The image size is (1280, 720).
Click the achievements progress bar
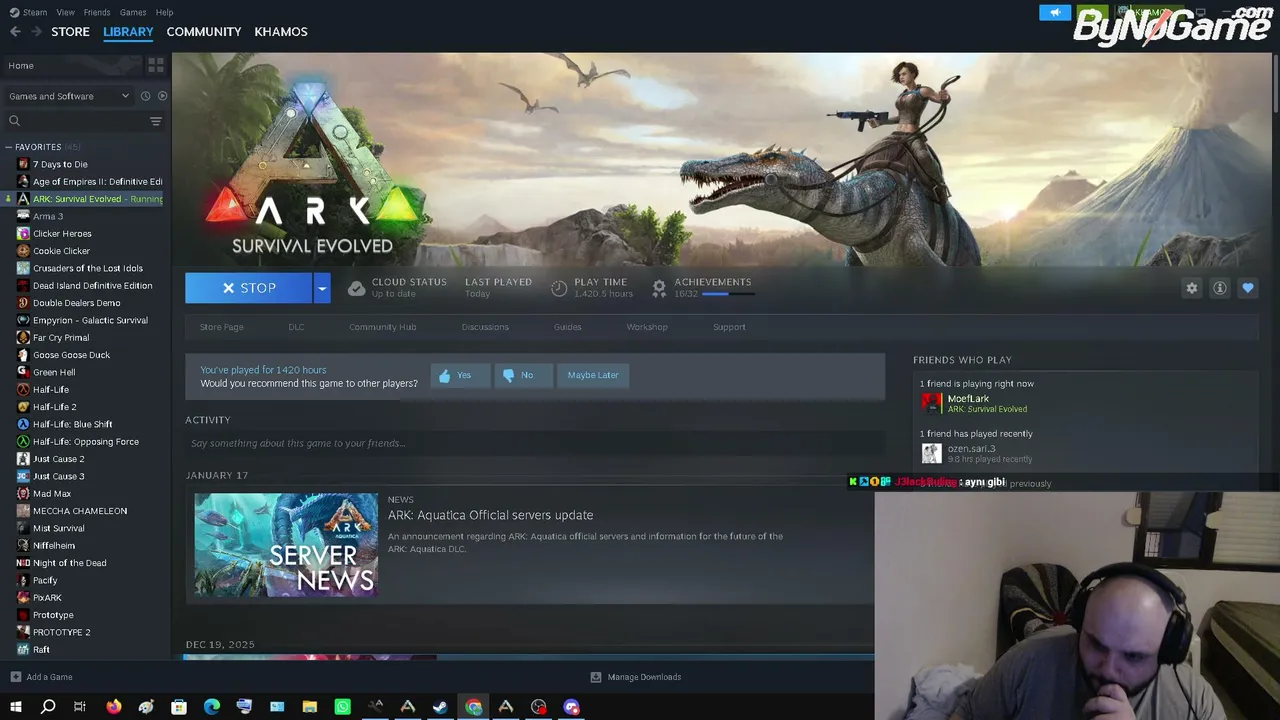click(x=728, y=294)
